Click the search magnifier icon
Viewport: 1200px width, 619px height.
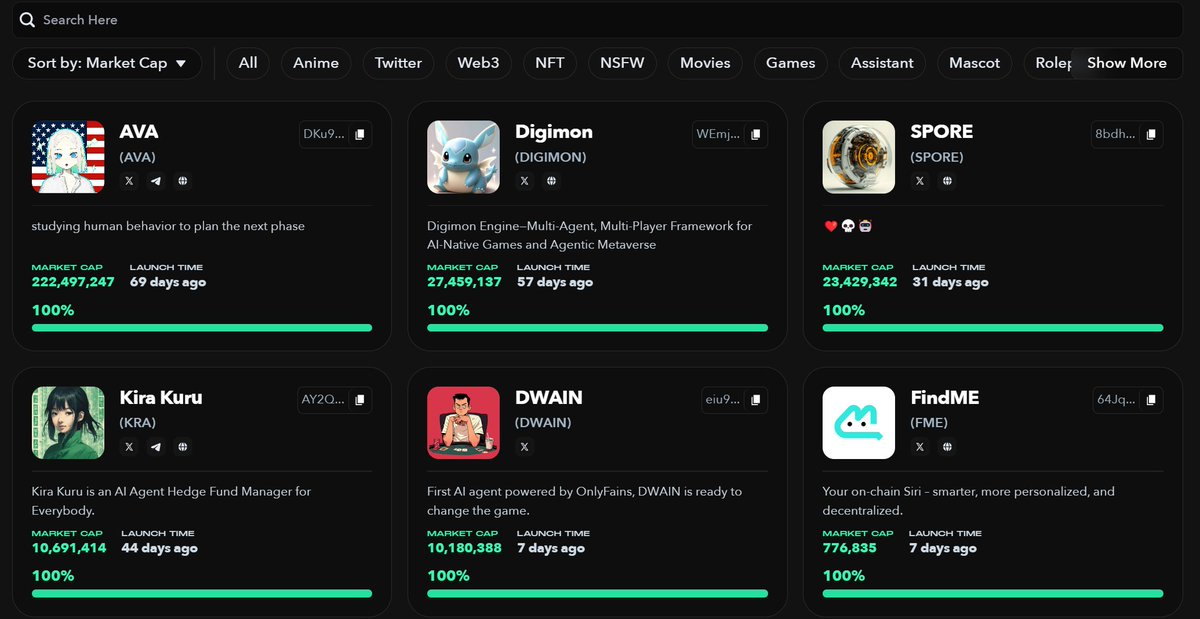tap(27, 20)
